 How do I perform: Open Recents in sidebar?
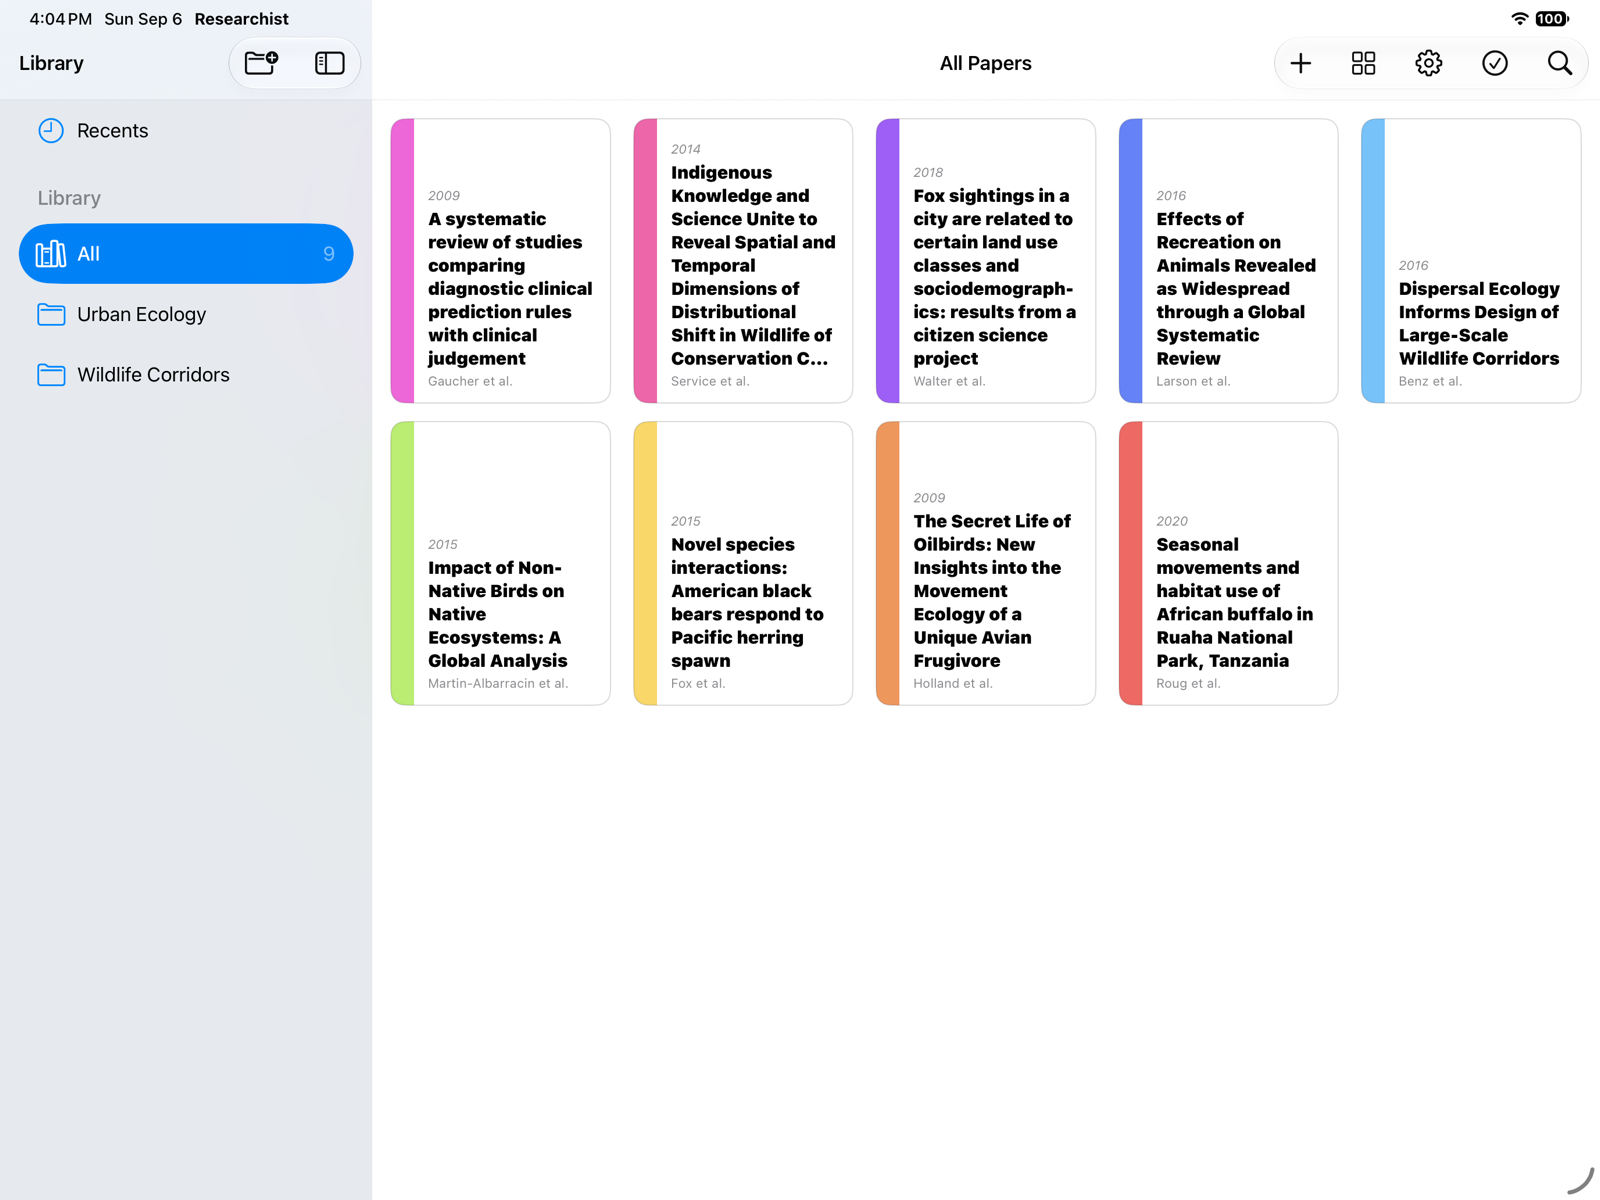tap(186, 131)
